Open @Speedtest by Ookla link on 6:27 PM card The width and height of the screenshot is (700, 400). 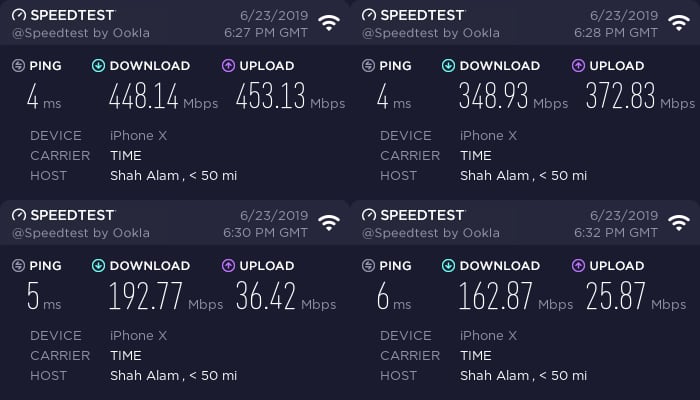pos(81,33)
